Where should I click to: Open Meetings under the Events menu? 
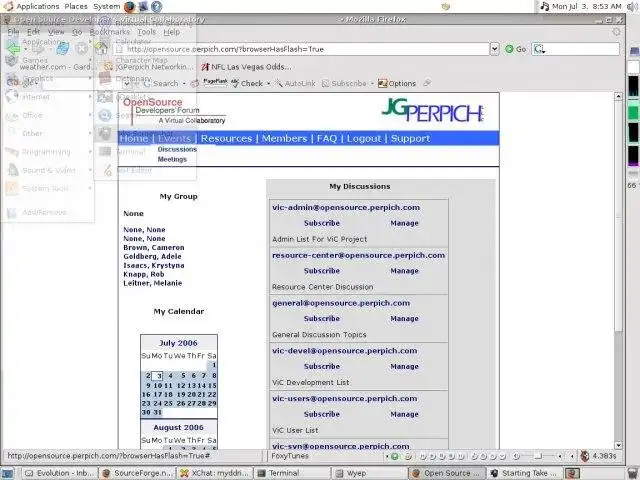pyautogui.click(x=172, y=159)
